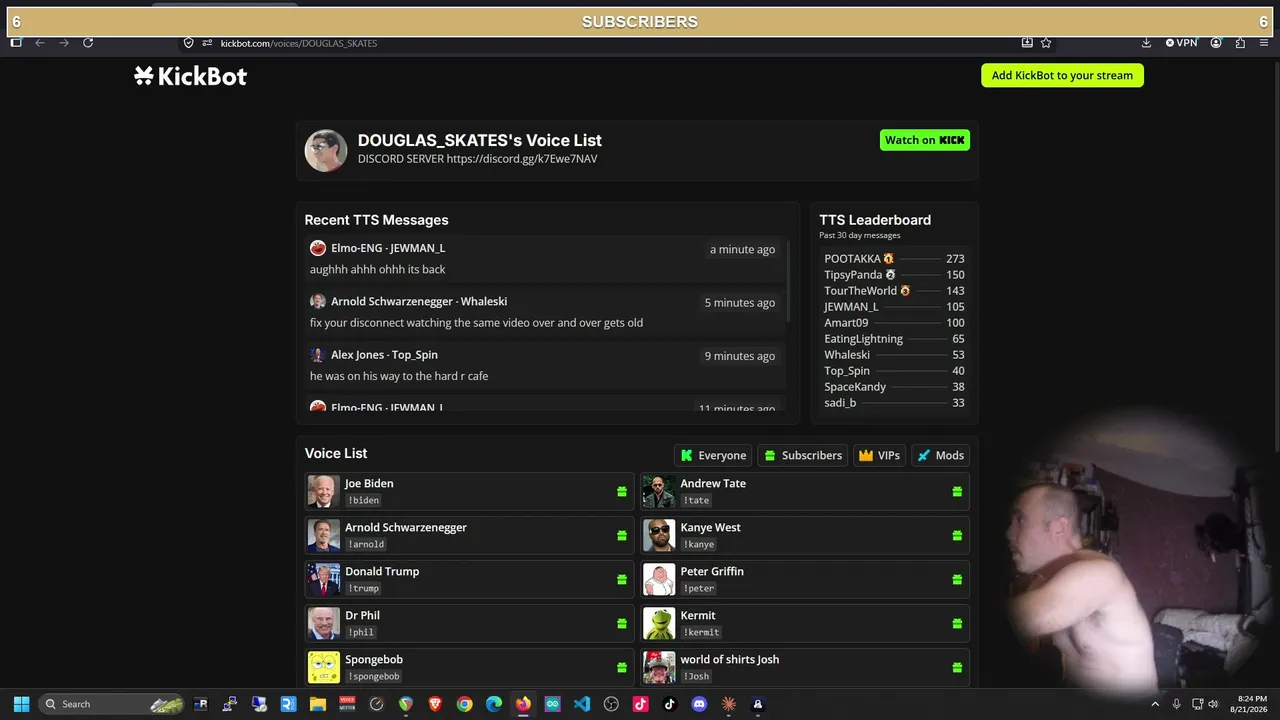The height and width of the screenshot is (720, 1280).
Task: Open the taskbar clock and date
Action: coord(1251,704)
